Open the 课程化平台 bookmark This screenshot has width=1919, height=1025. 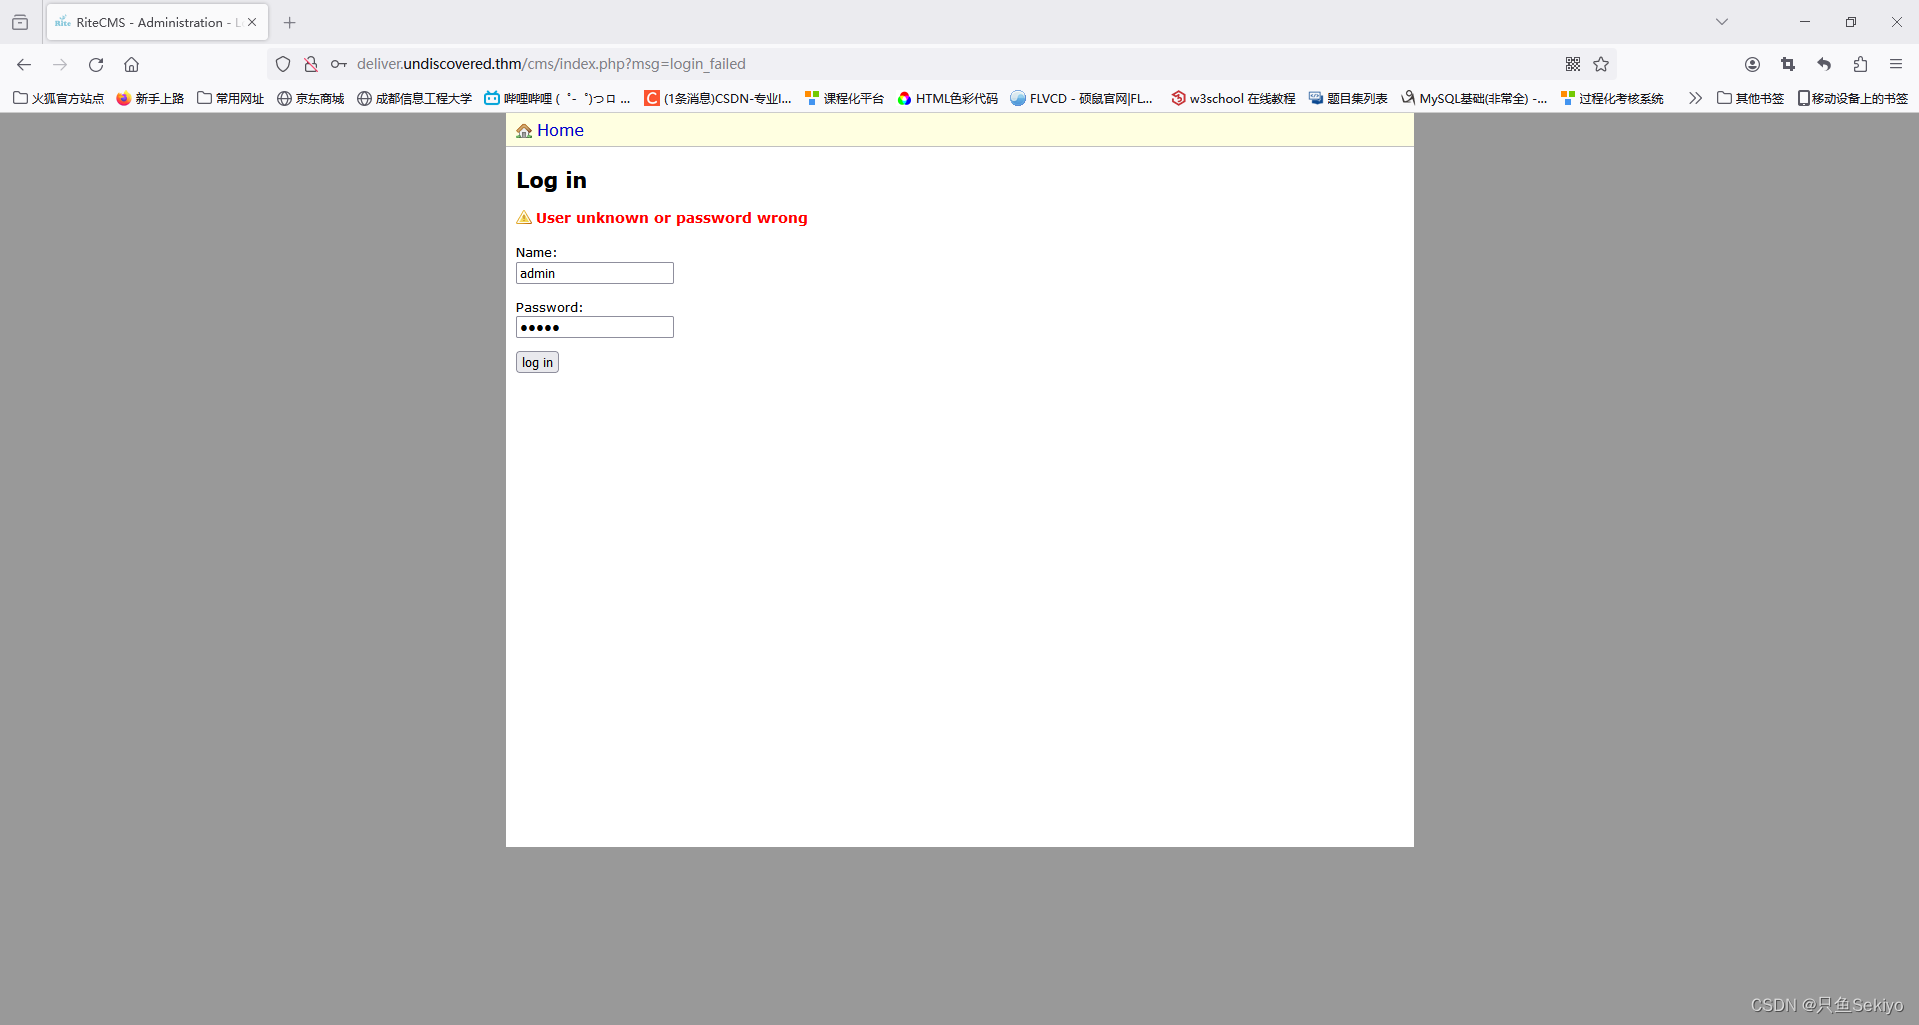click(x=845, y=98)
